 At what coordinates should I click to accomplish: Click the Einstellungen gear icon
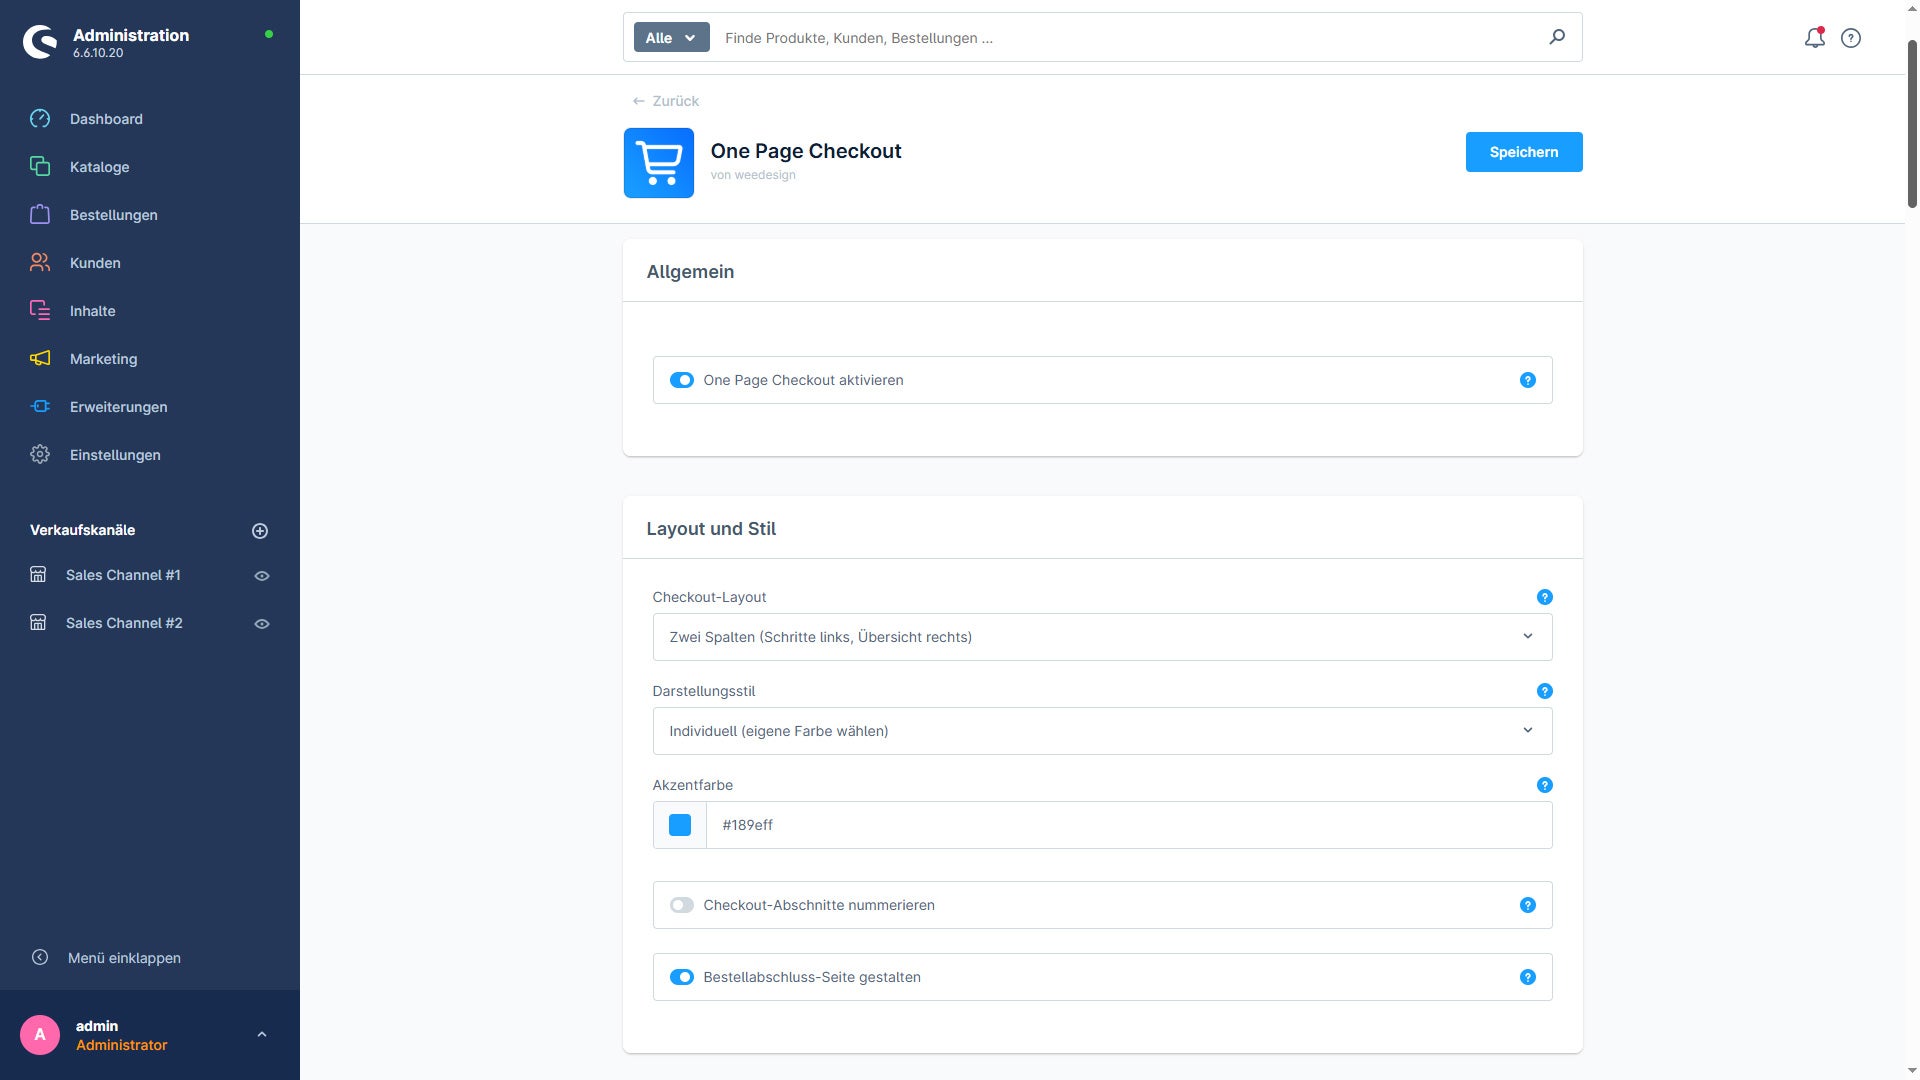[x=40, y=455]
